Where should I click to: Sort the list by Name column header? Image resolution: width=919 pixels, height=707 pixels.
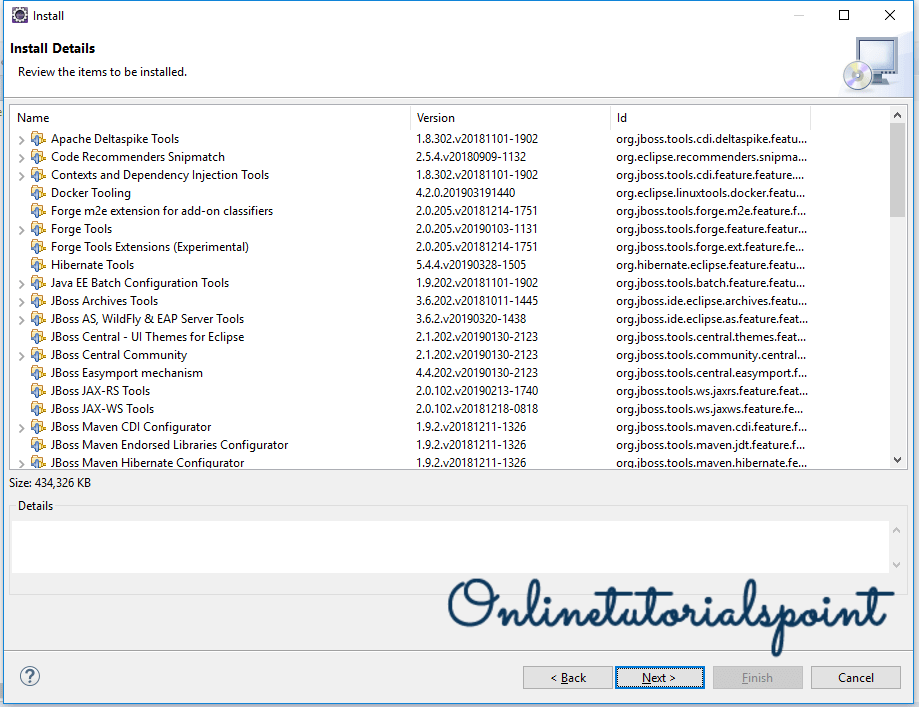tap(210, 118)
